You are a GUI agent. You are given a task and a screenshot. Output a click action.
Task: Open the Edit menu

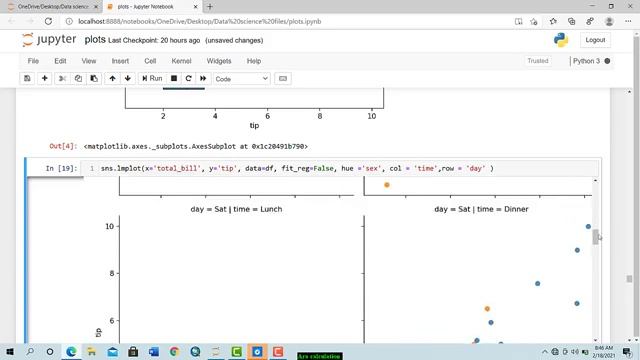coord(60,61)
